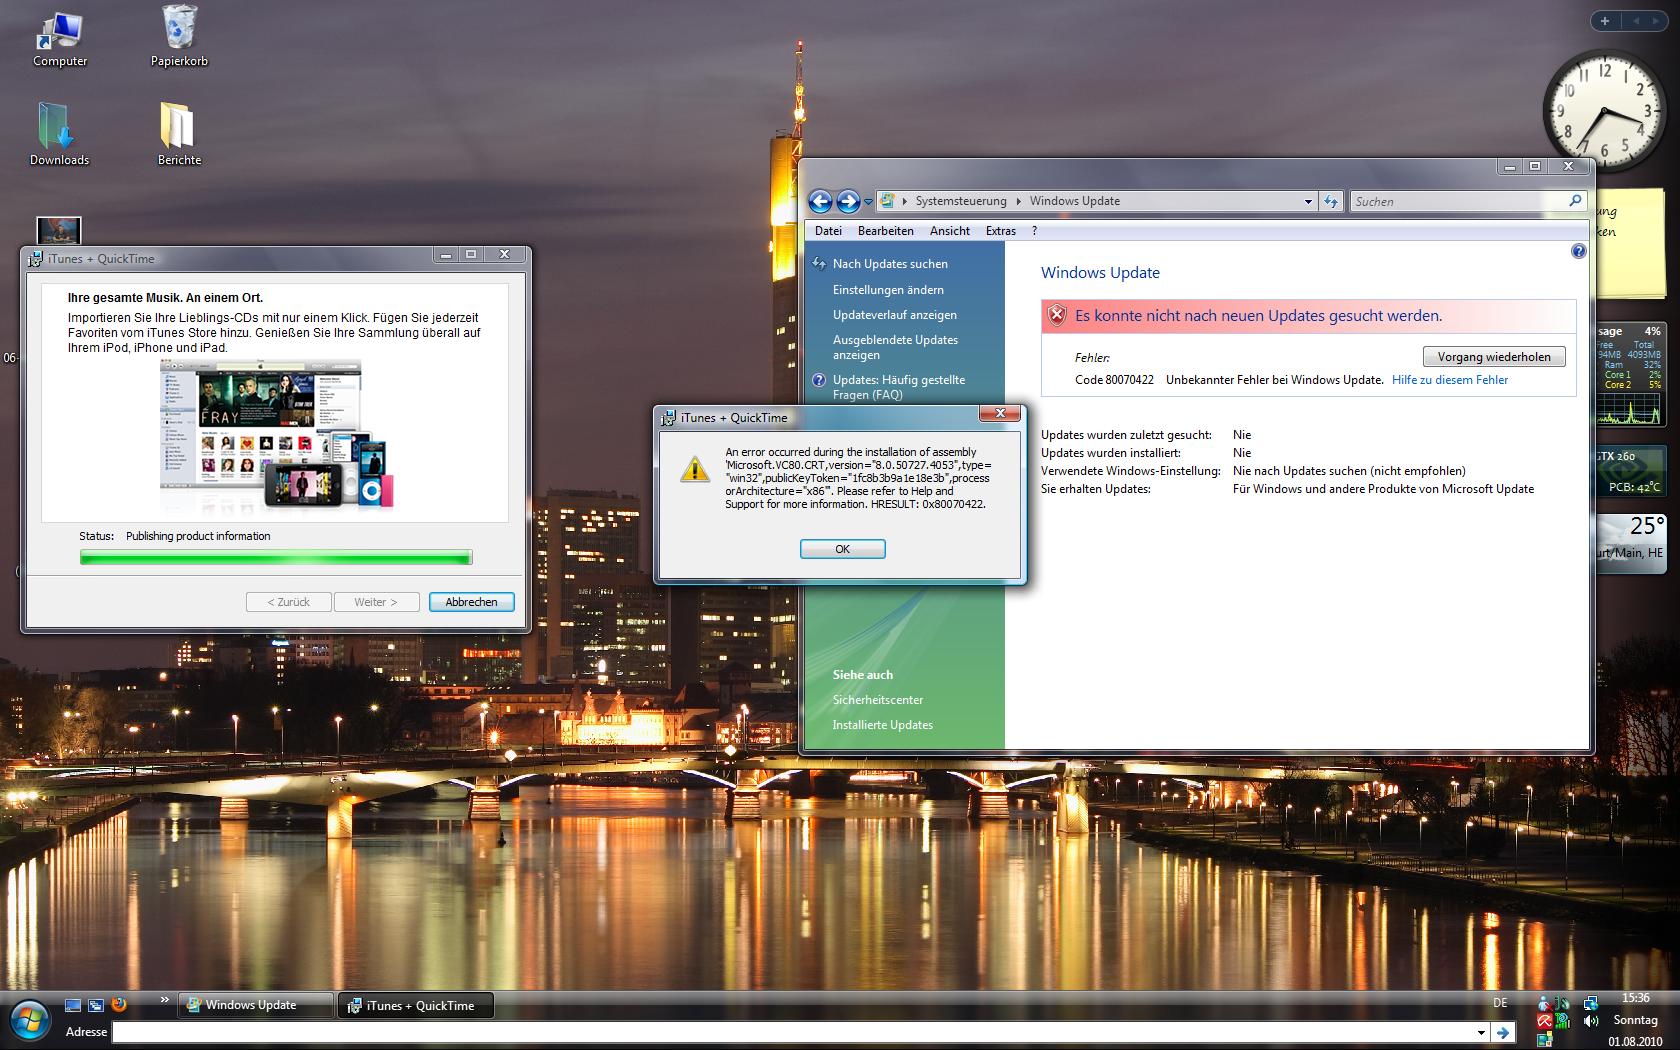
Task: Click OK in the iTunes error dialog
Action: [x=842, y=549]
